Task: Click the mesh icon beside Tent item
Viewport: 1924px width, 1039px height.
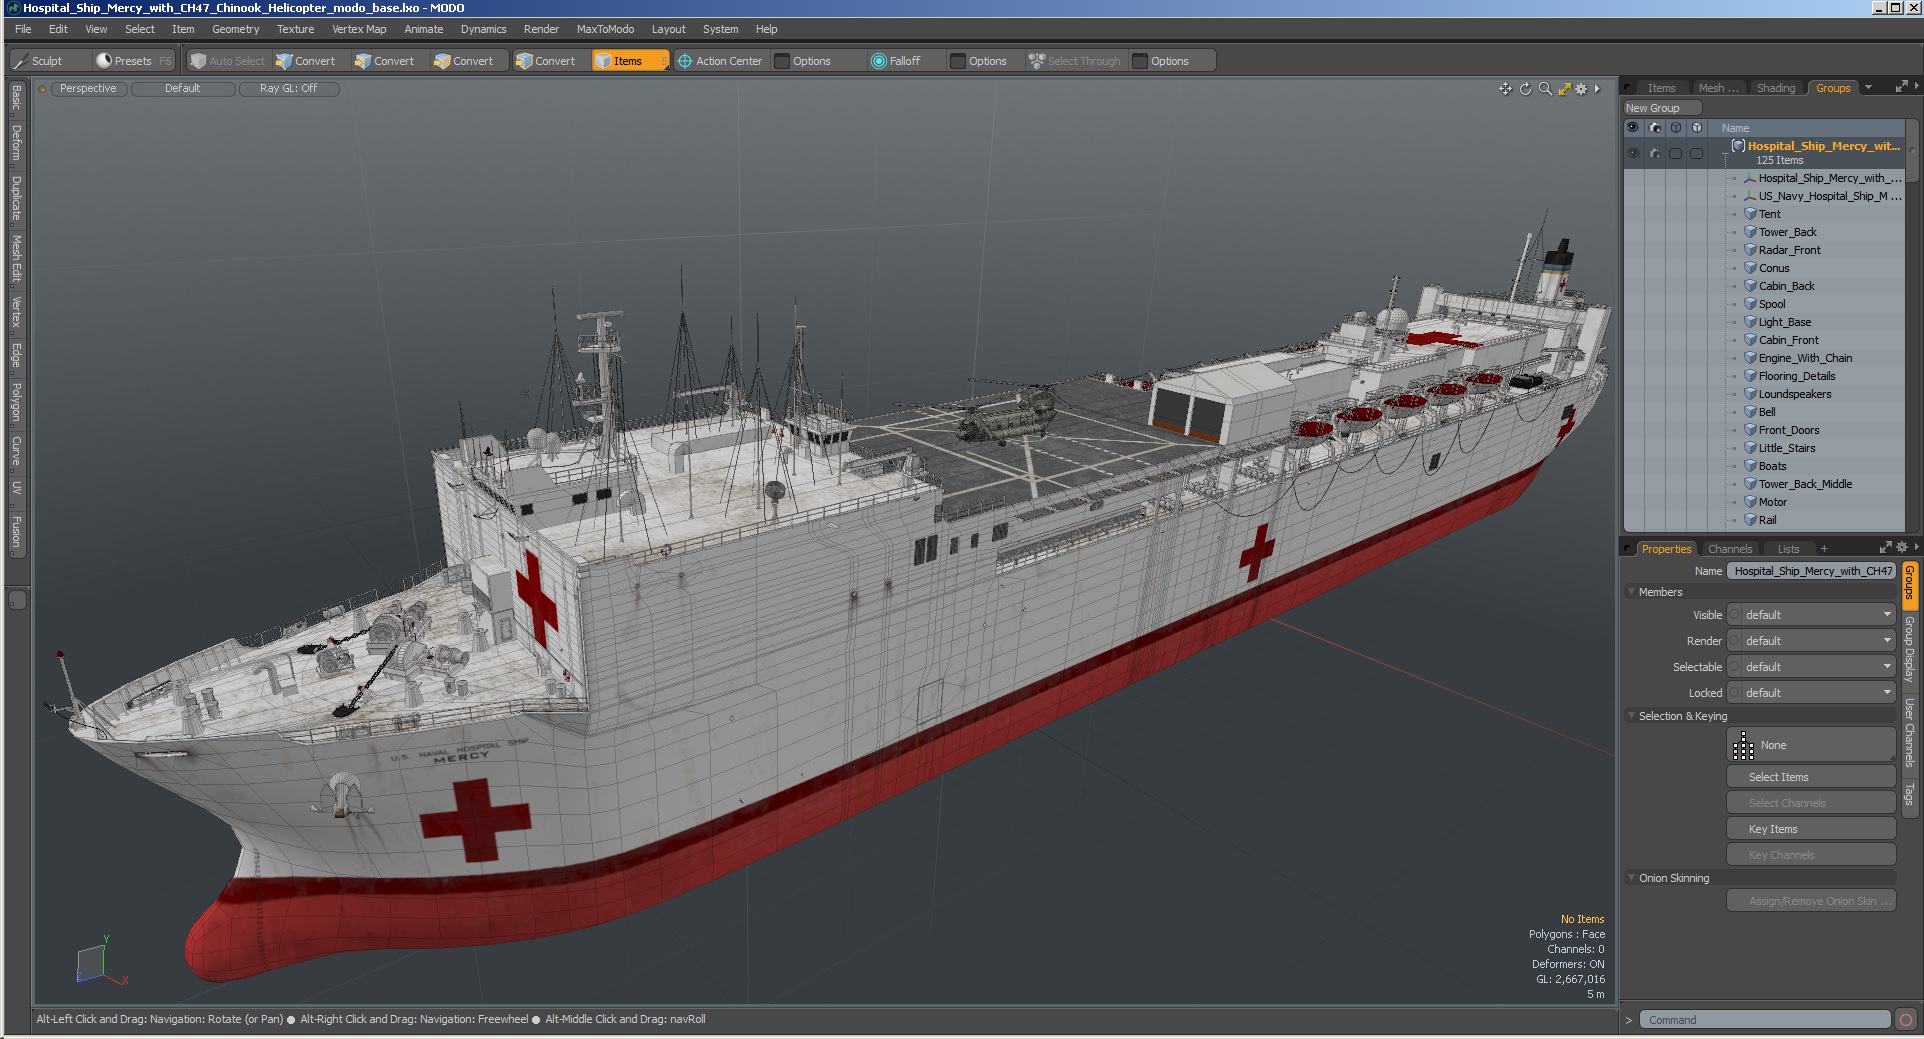Action: pyautogui.click(x=1750, y=214)
